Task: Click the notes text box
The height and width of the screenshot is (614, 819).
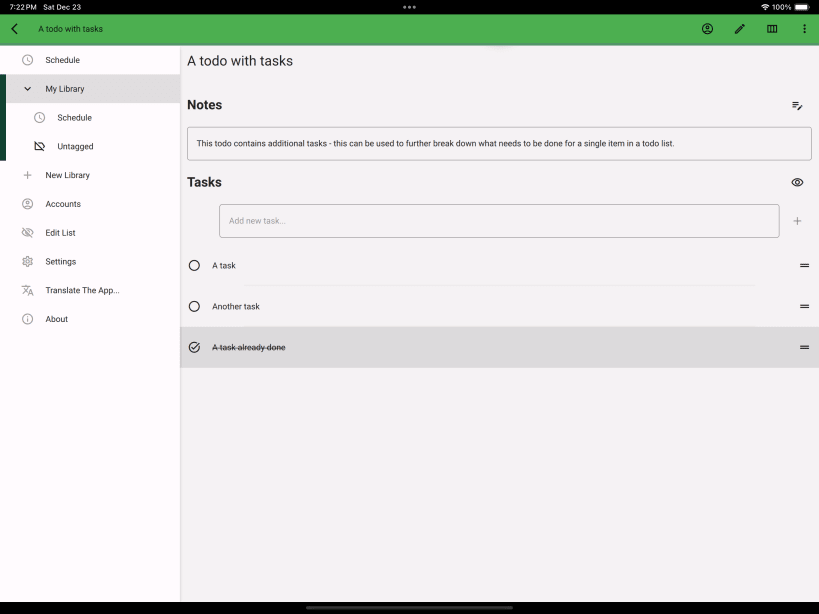Action: [499, 144]
